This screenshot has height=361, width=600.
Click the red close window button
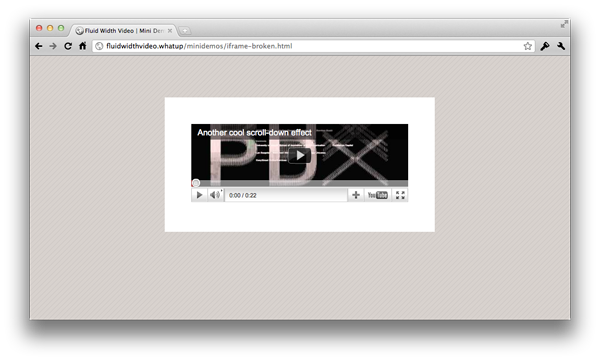click(39, 28)
